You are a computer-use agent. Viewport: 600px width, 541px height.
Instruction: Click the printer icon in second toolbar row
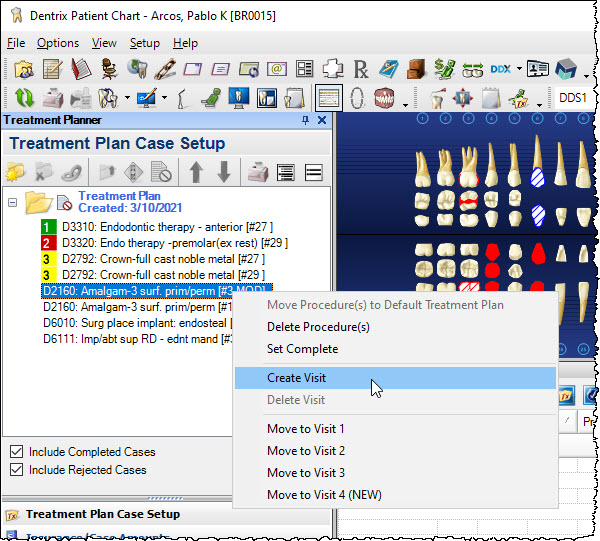[53, 98]
